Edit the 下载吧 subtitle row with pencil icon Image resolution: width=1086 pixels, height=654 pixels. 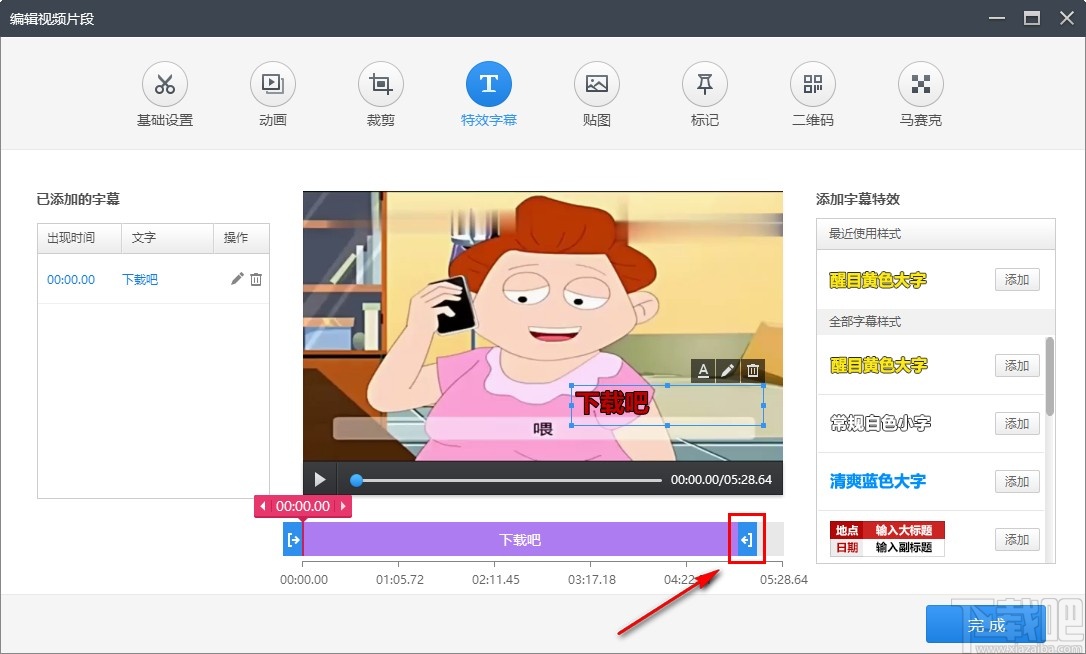tap(237, 279)
